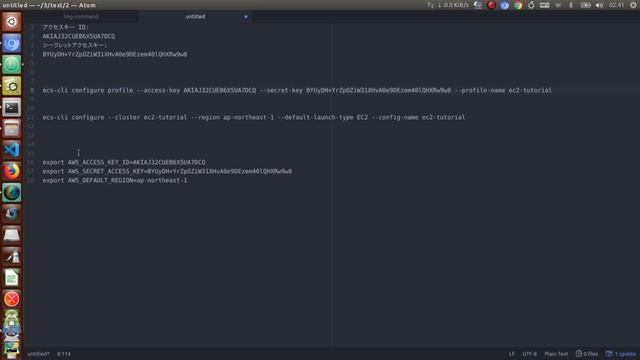The height and width of the screenshot is (360, 640).
Task: Open the red circular X dock icon
Action: pos(11,299)
